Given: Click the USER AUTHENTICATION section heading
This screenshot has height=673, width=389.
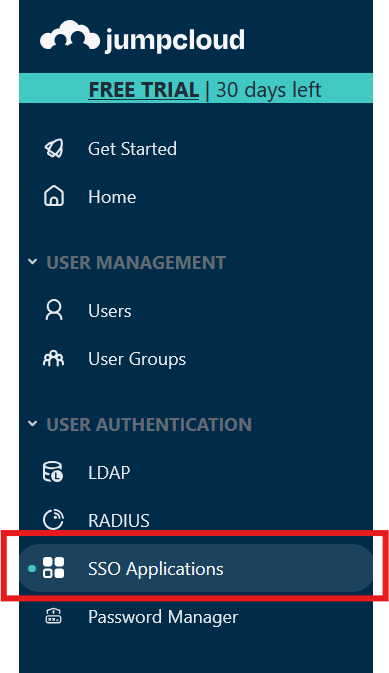Looking at the screenshot, I should pos(149,424).
